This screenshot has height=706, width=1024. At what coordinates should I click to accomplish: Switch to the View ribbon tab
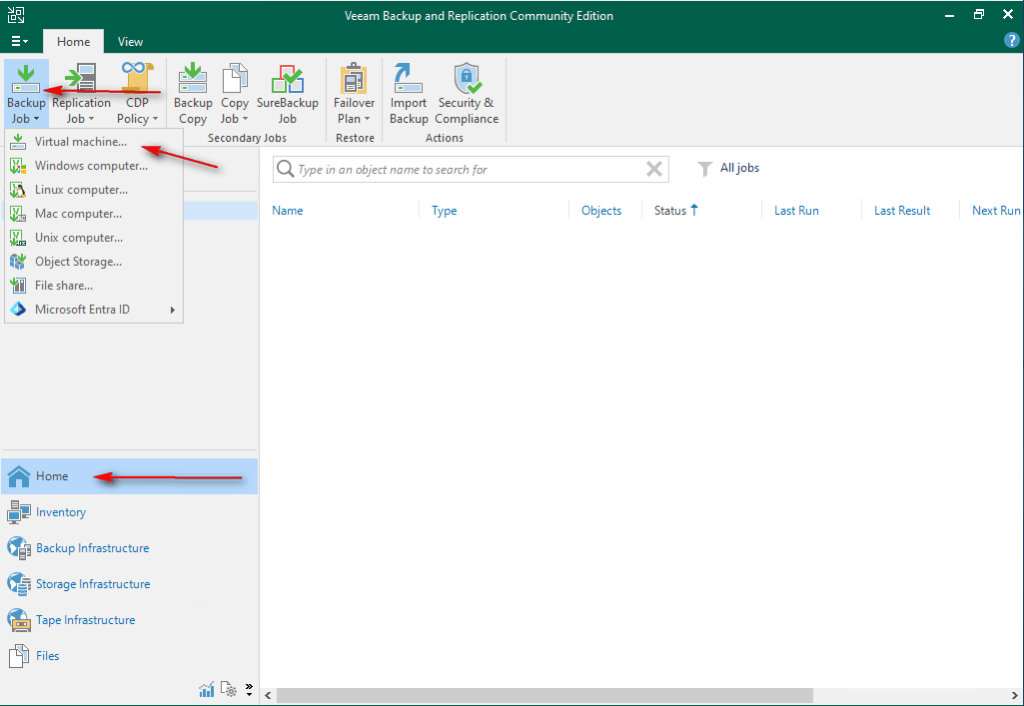pos(130,42)
